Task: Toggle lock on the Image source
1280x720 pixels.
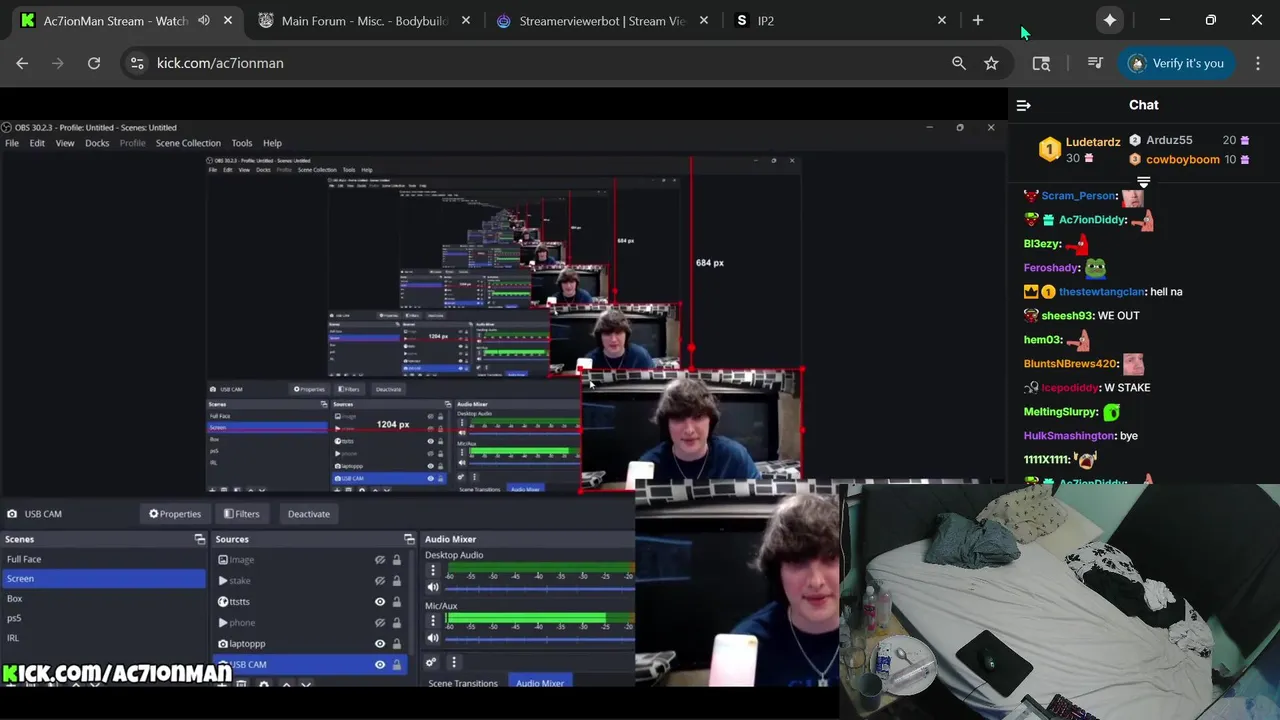Action: [397, 560]
